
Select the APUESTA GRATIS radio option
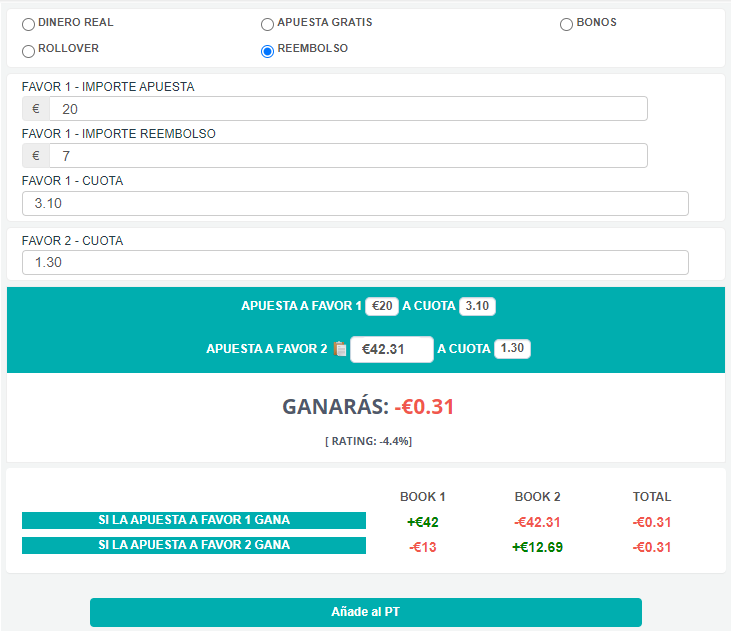(267, 24)
